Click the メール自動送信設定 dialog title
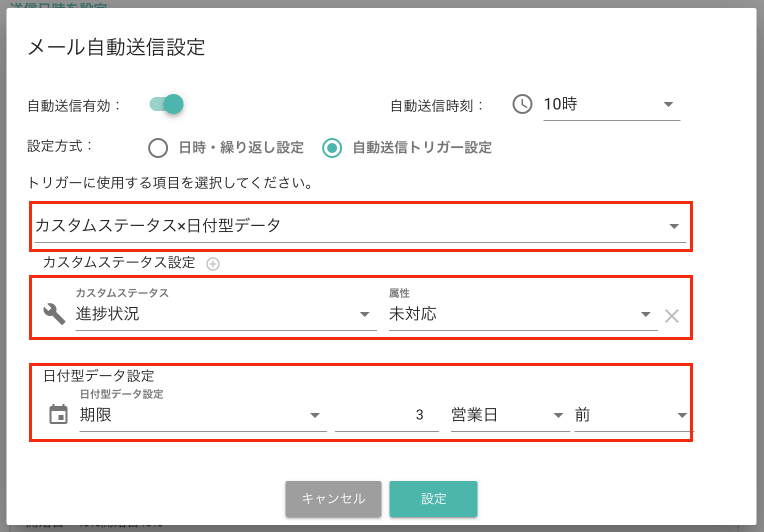 point(116,48)
